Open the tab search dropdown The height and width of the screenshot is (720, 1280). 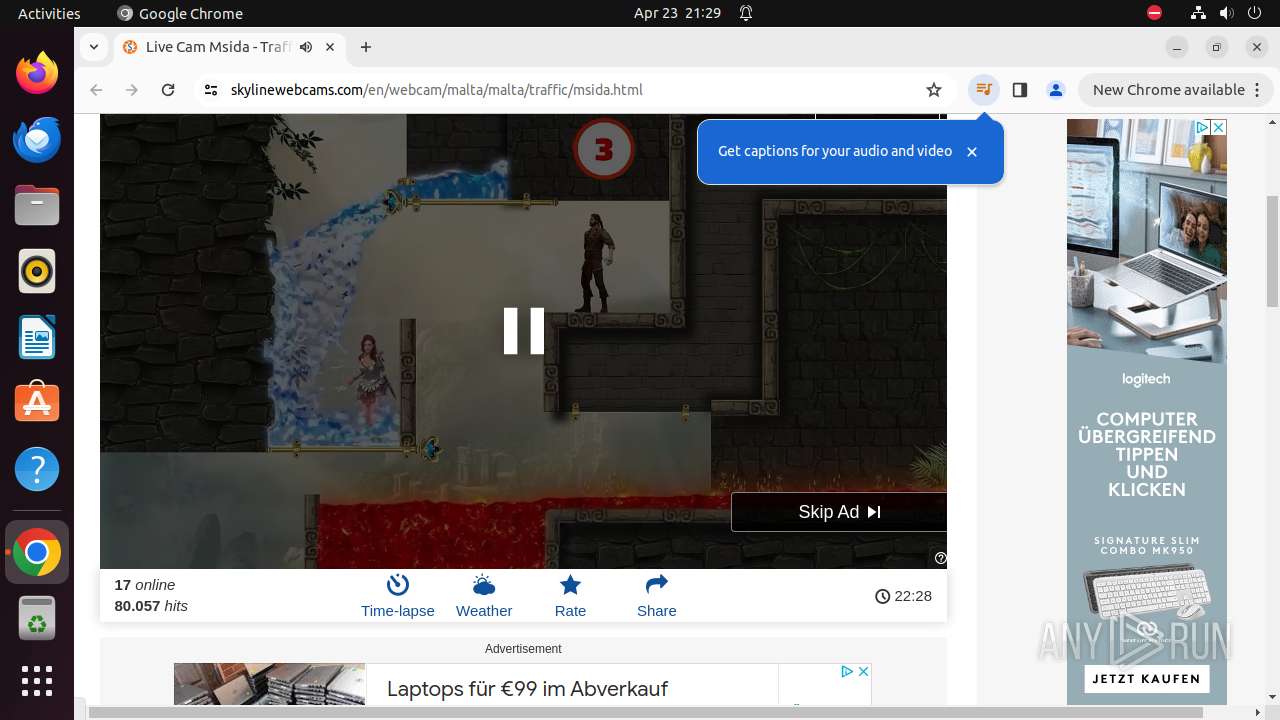point(93,47)
